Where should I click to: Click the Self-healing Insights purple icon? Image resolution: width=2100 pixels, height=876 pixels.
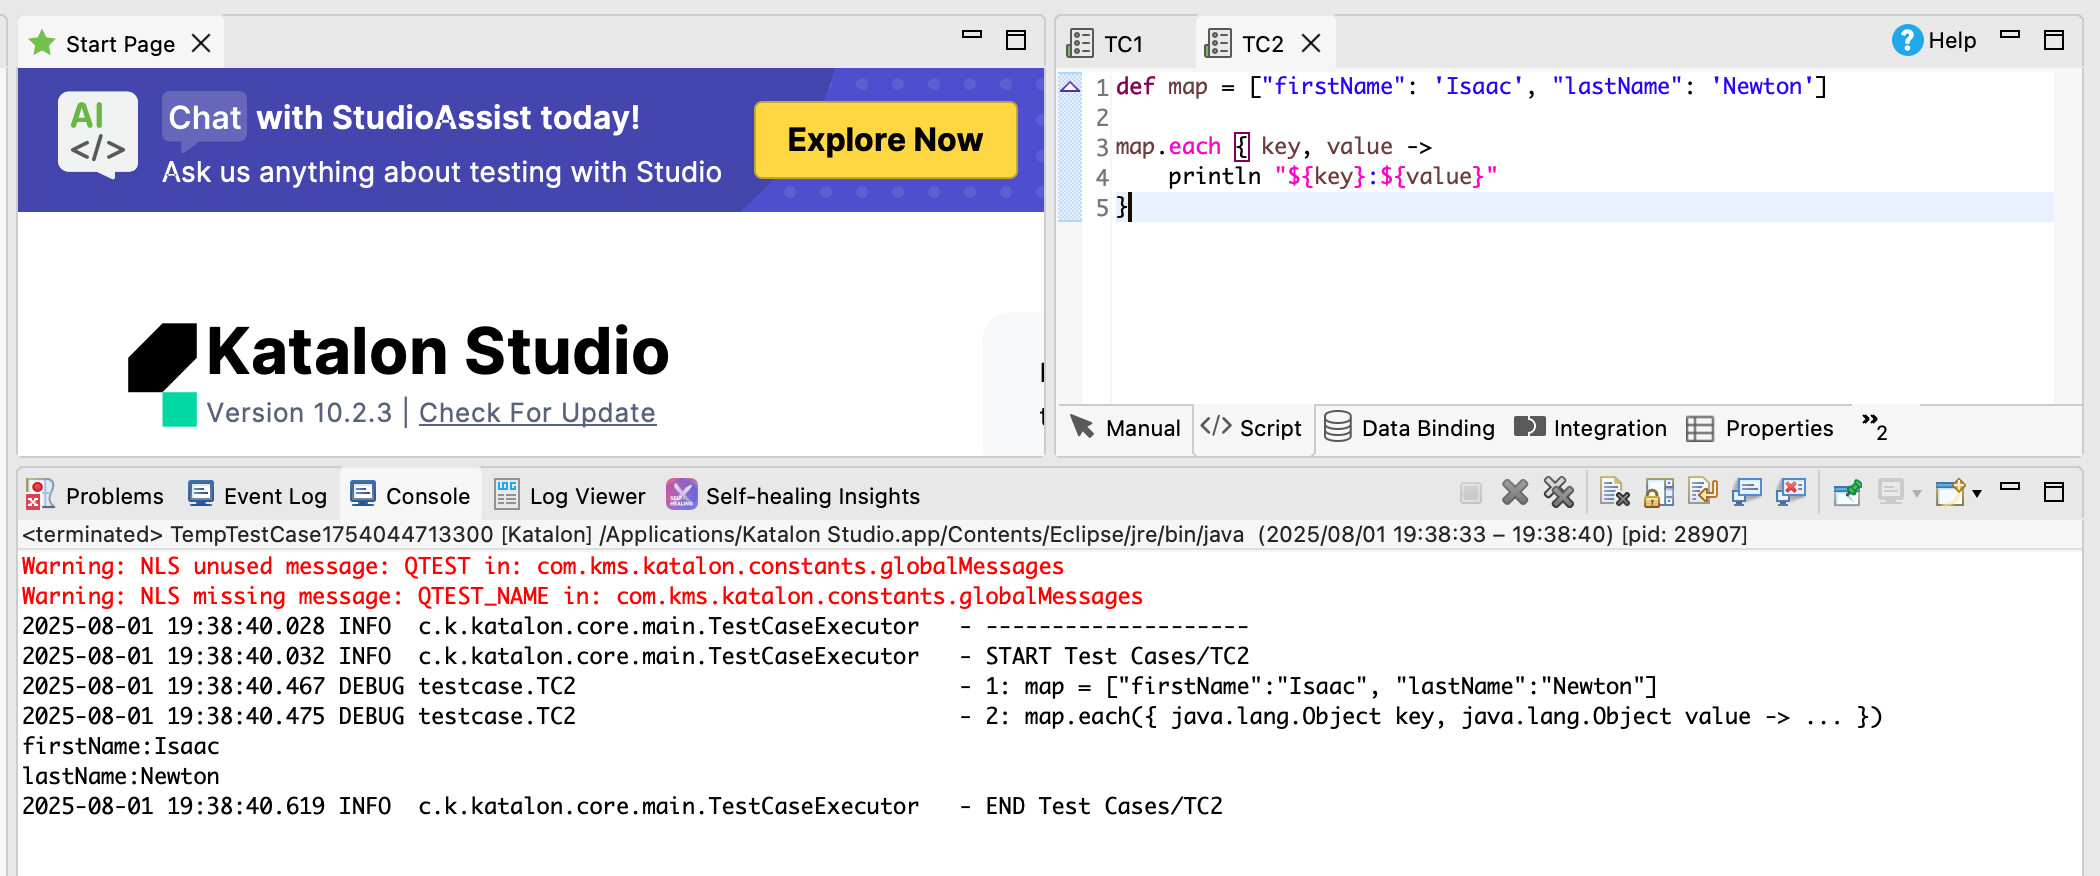click(681, 494)
